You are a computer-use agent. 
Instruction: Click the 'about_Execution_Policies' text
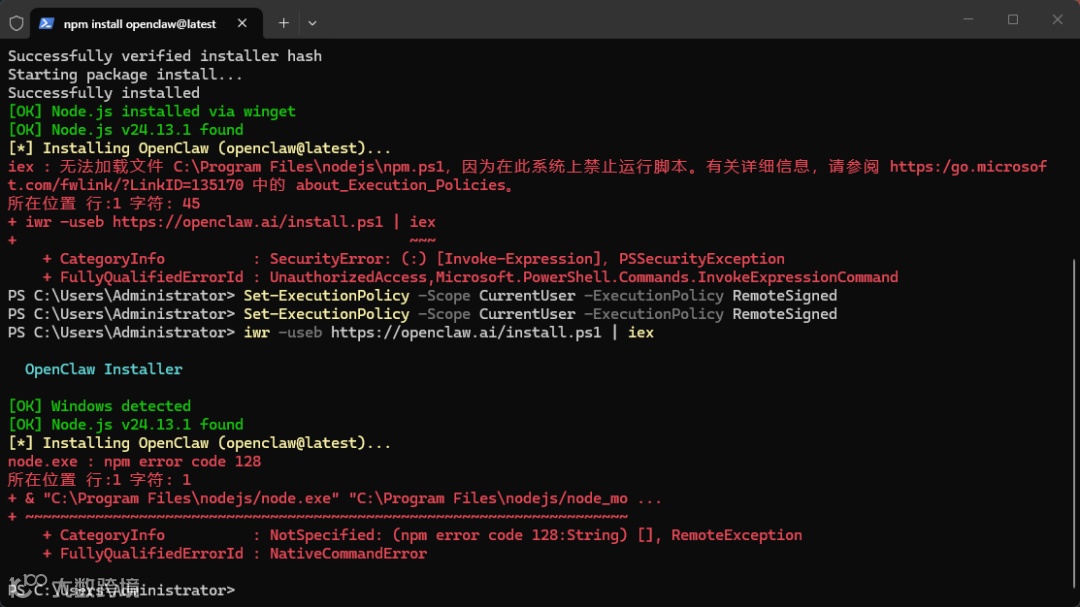coord(401,185)
